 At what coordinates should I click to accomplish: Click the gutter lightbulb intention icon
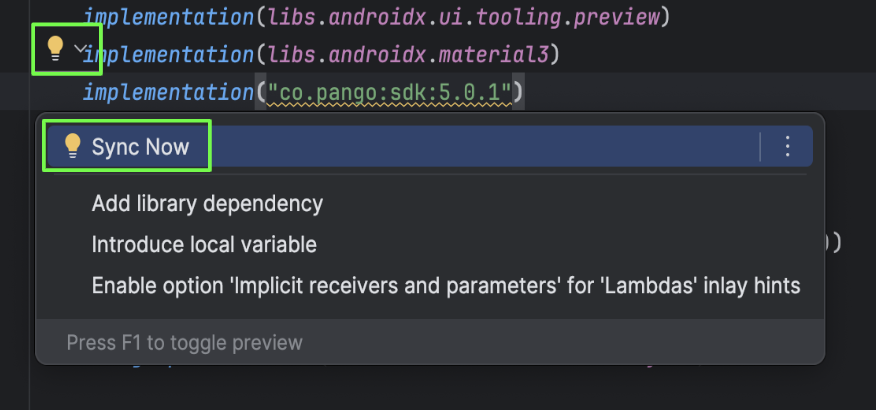pyautogui.click(x=55, y=47)
